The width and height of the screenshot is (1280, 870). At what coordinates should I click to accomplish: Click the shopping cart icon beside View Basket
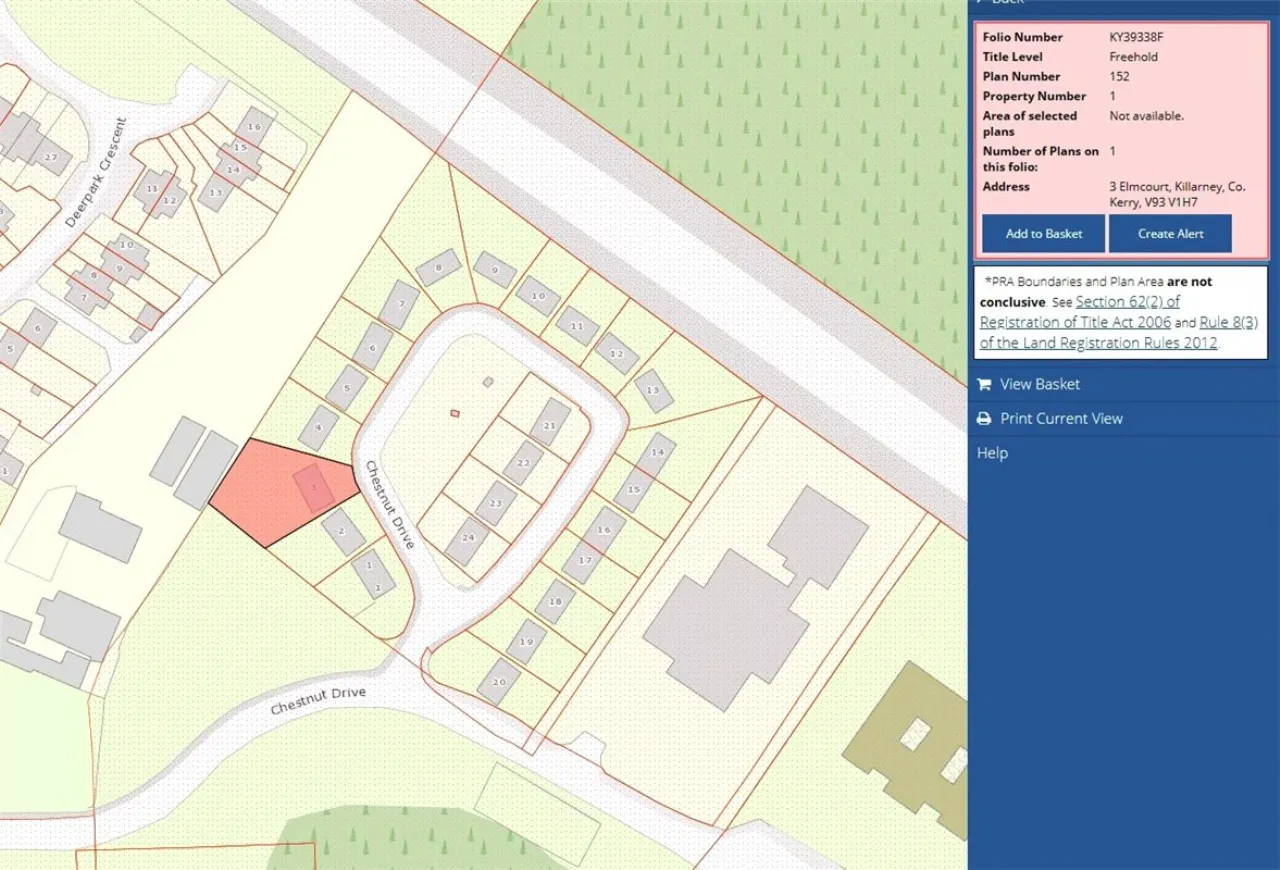tap(984, 385)
